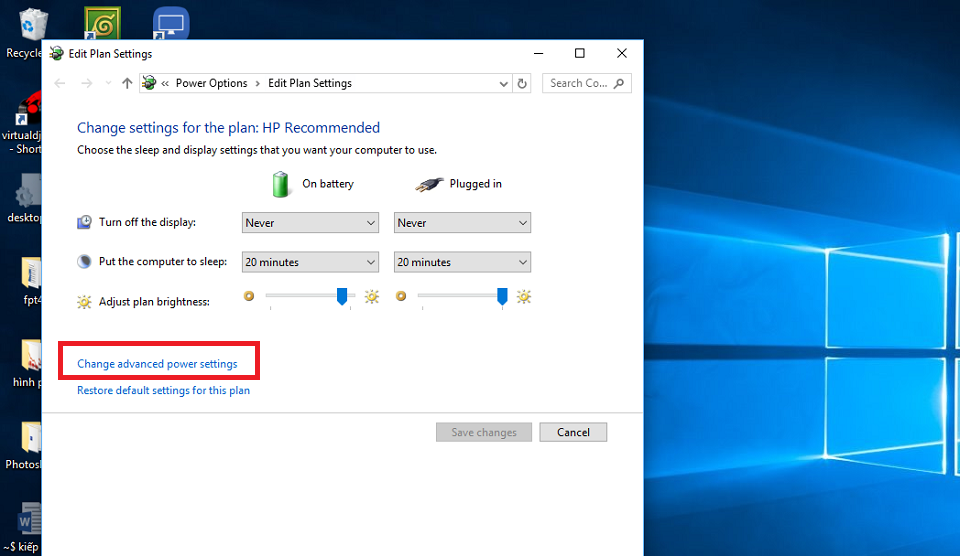Screen dimensions: 960x556
Task: Expand the address bar history dropdown
Action: (503, 84)
